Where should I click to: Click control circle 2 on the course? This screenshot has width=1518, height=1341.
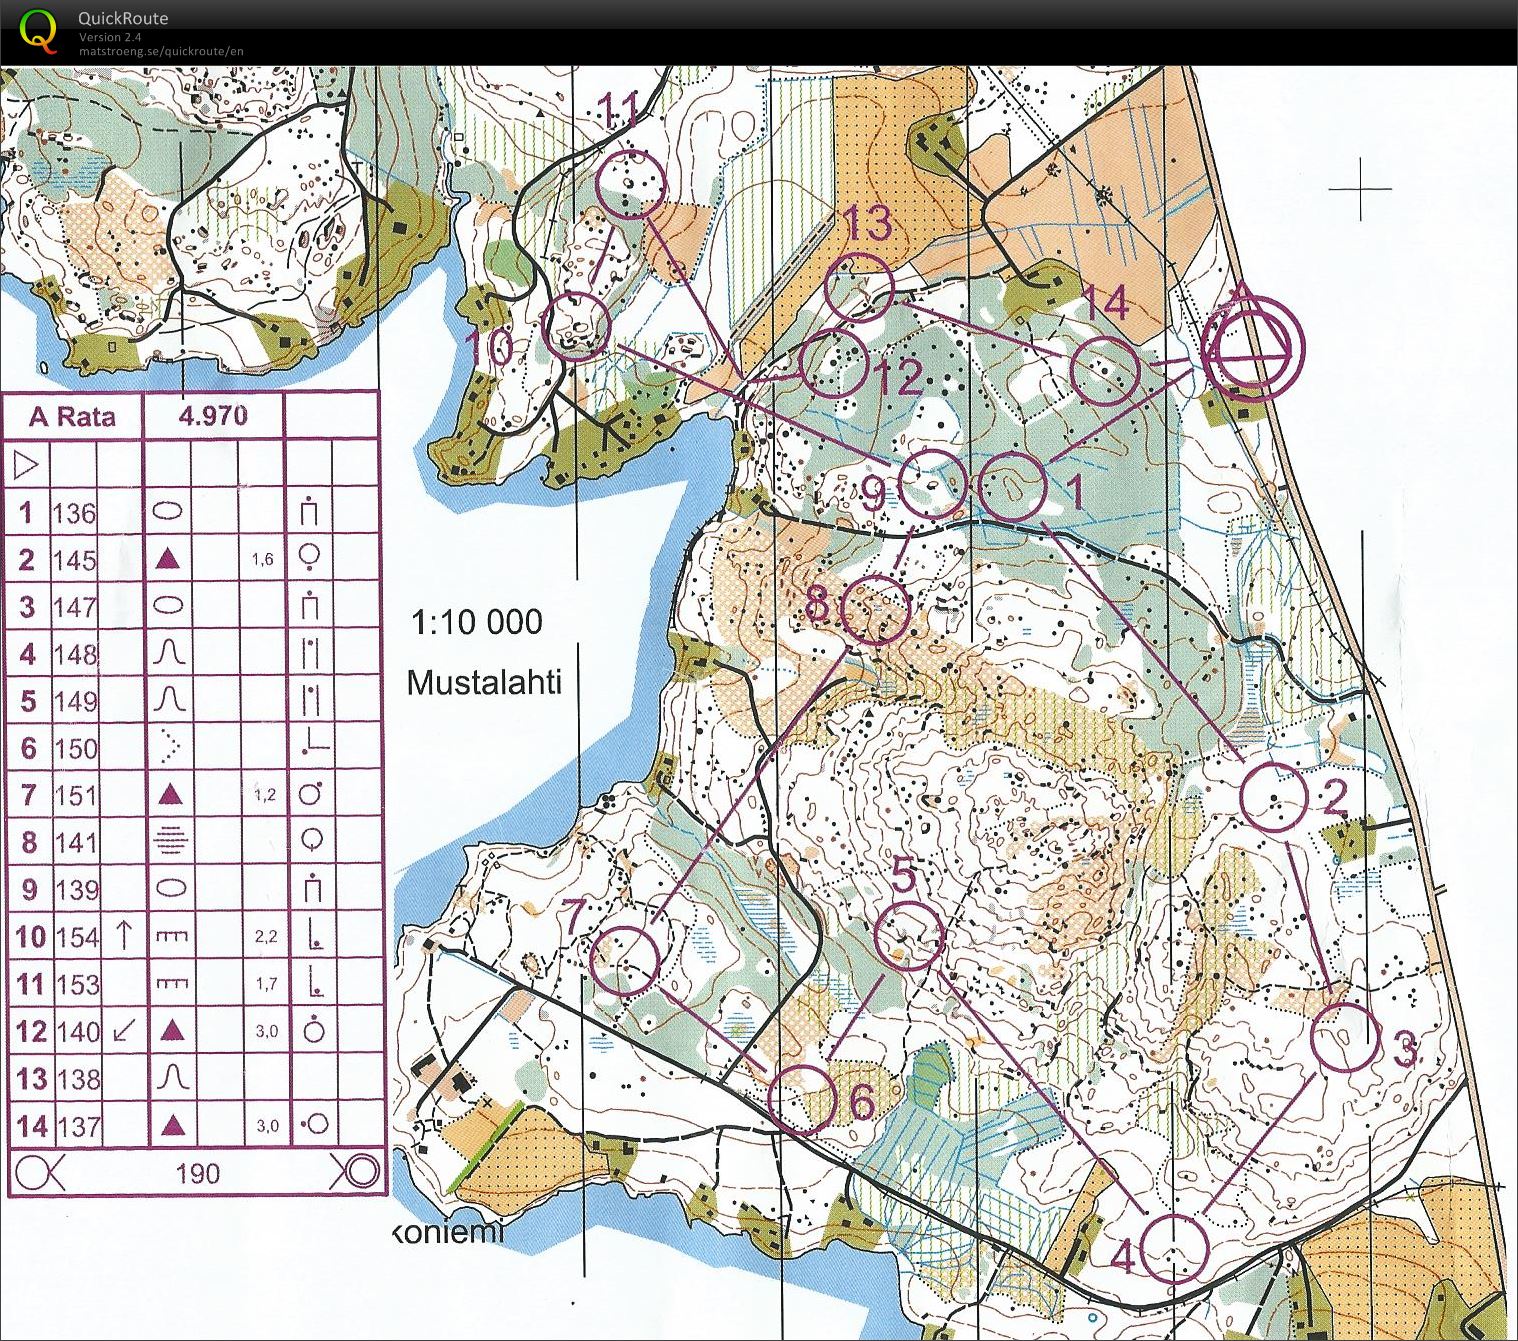[1273, 797]
